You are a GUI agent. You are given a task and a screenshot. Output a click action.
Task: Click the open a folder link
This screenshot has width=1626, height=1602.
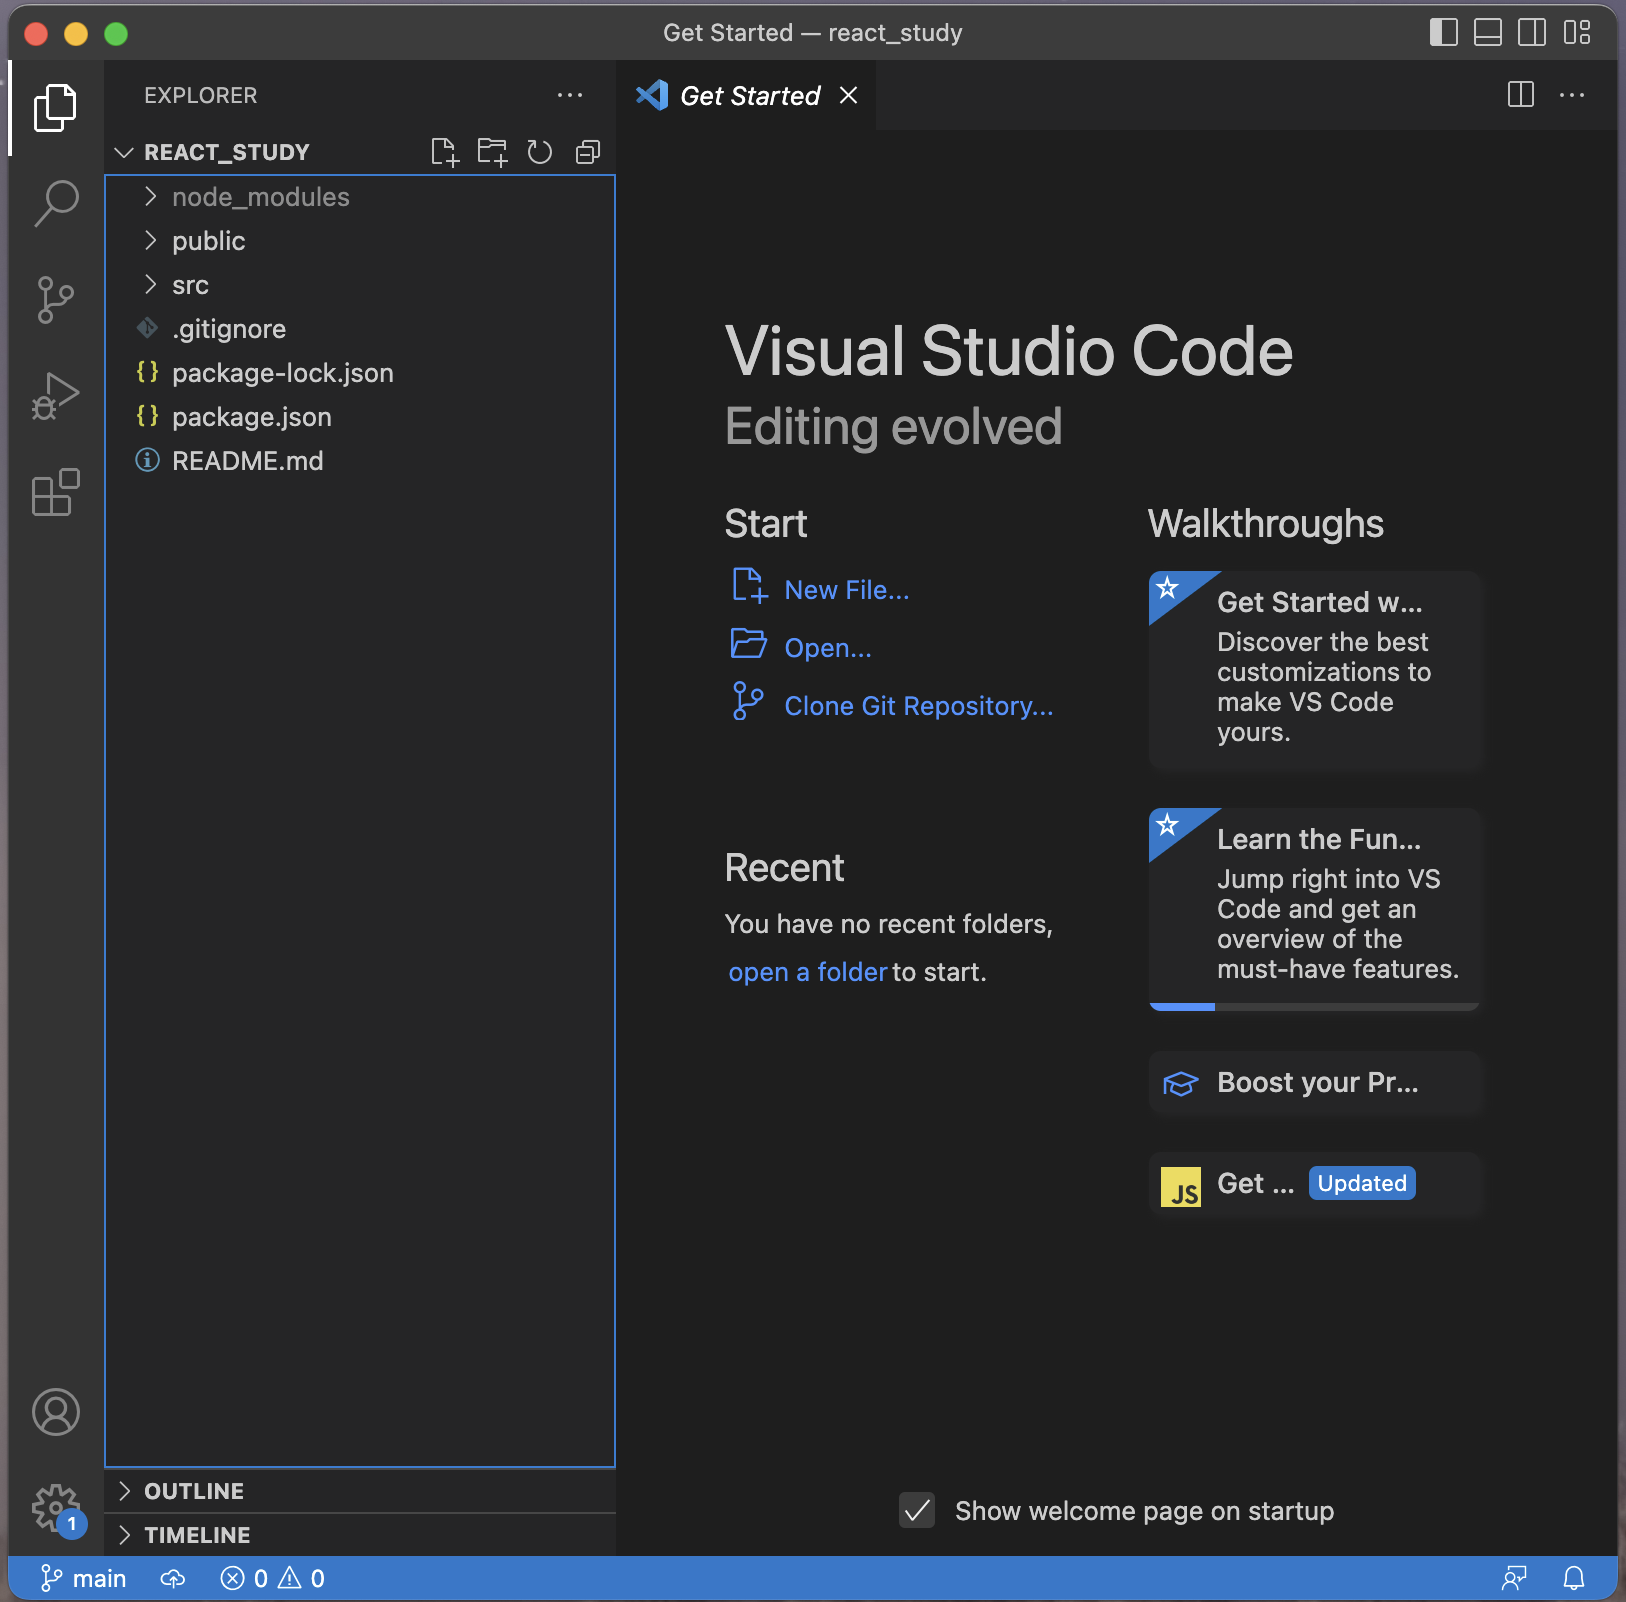[x=808, y=972]
